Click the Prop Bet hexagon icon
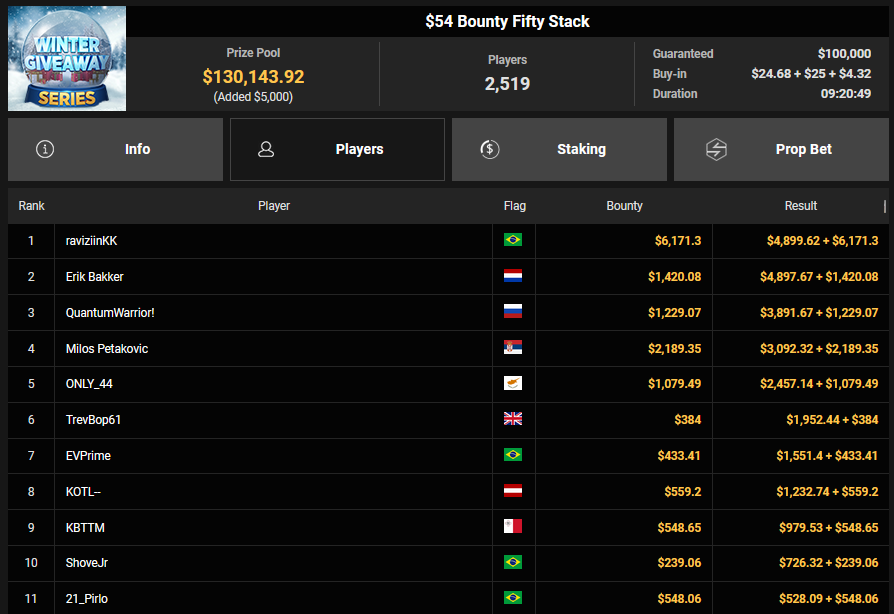The width and height of the screenshot is (894, 614). (x=716, y=149)
